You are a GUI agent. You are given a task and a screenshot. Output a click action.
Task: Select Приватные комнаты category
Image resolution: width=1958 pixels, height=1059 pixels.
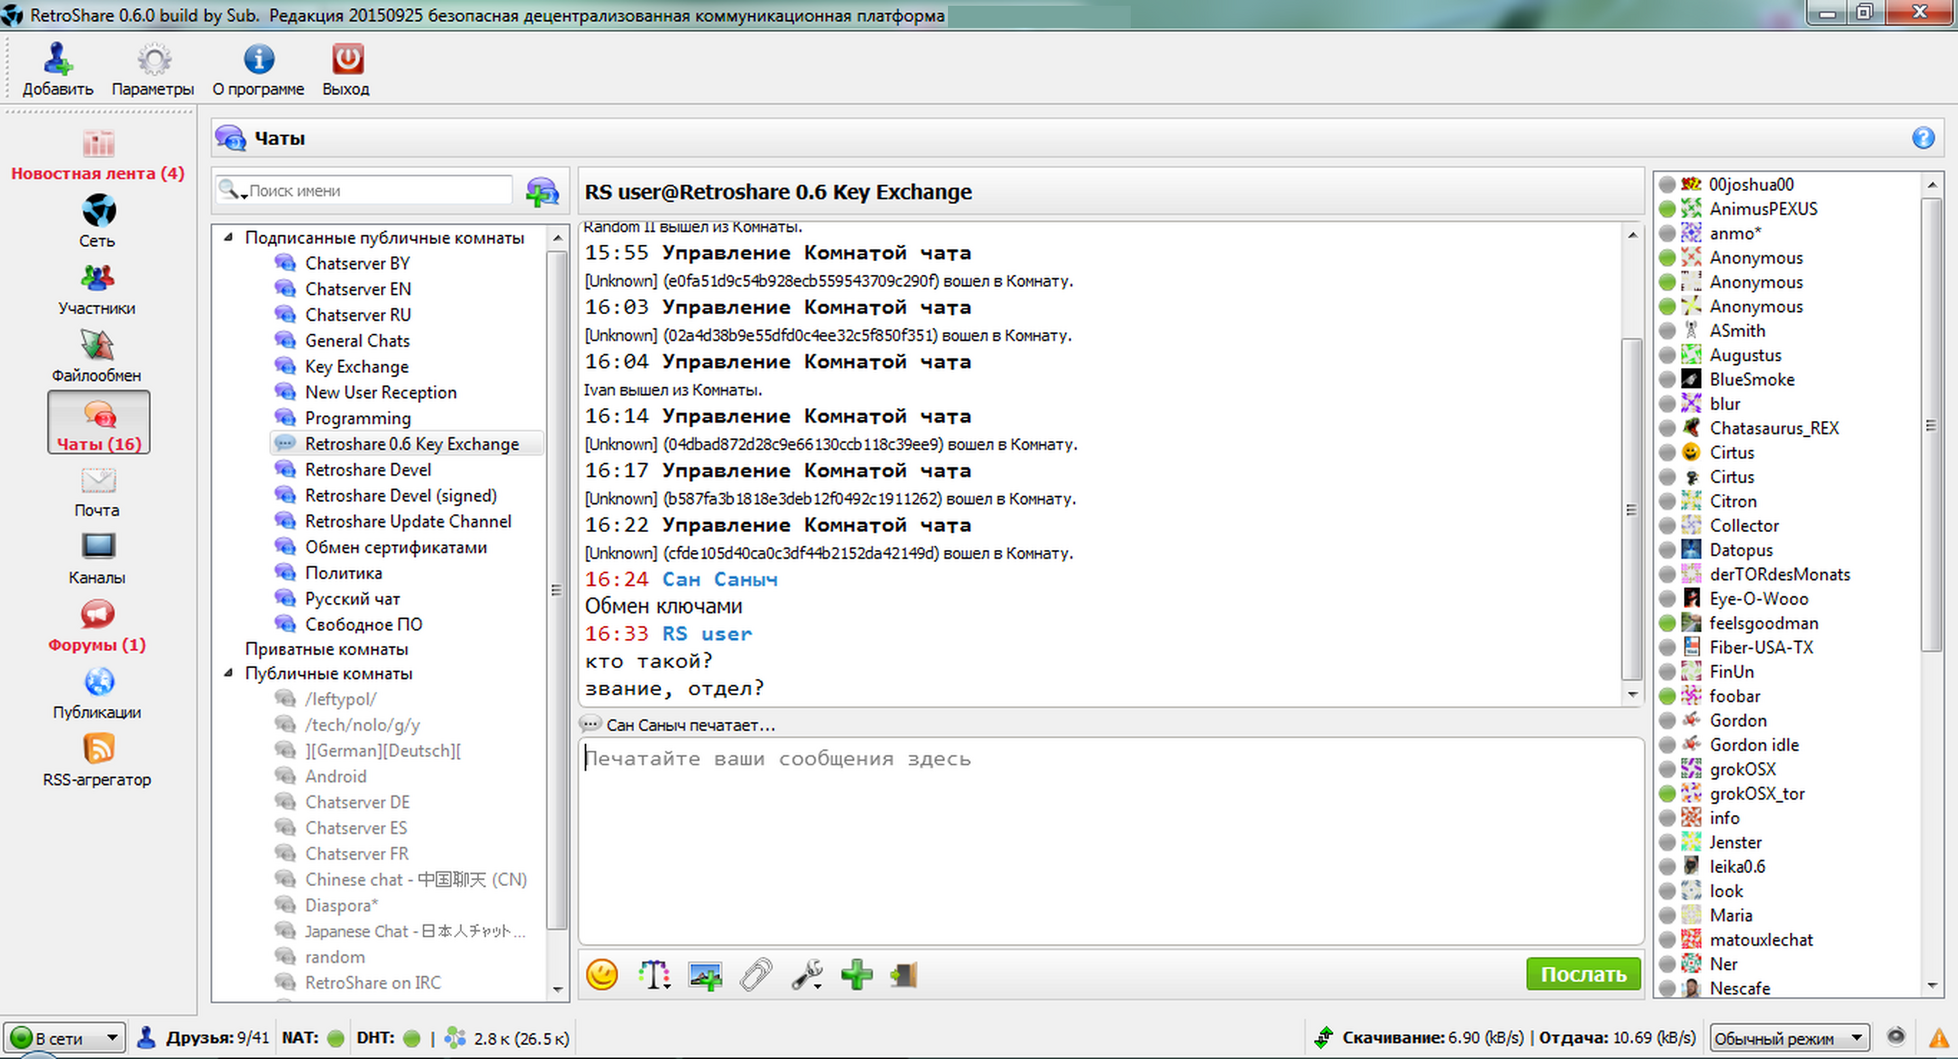tap(326, 649)
